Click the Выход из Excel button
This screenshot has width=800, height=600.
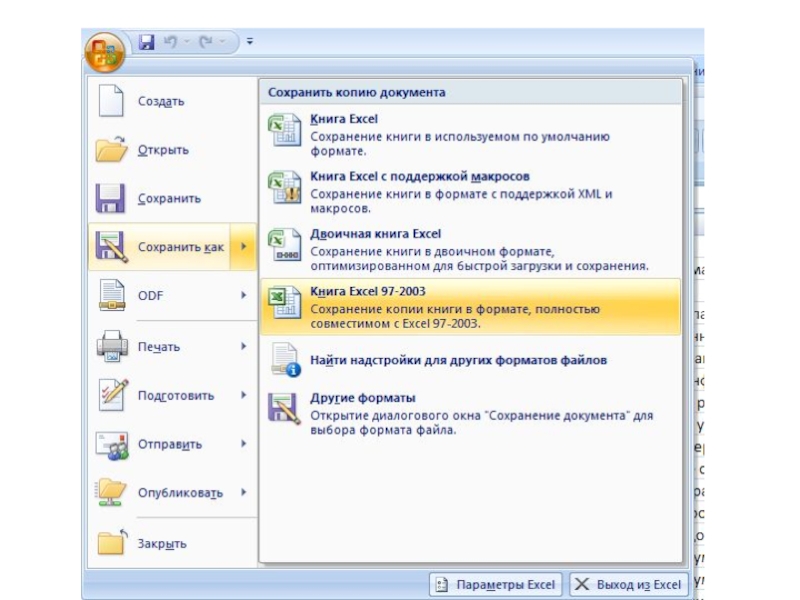pyautogui.click(x=629, y=585)
